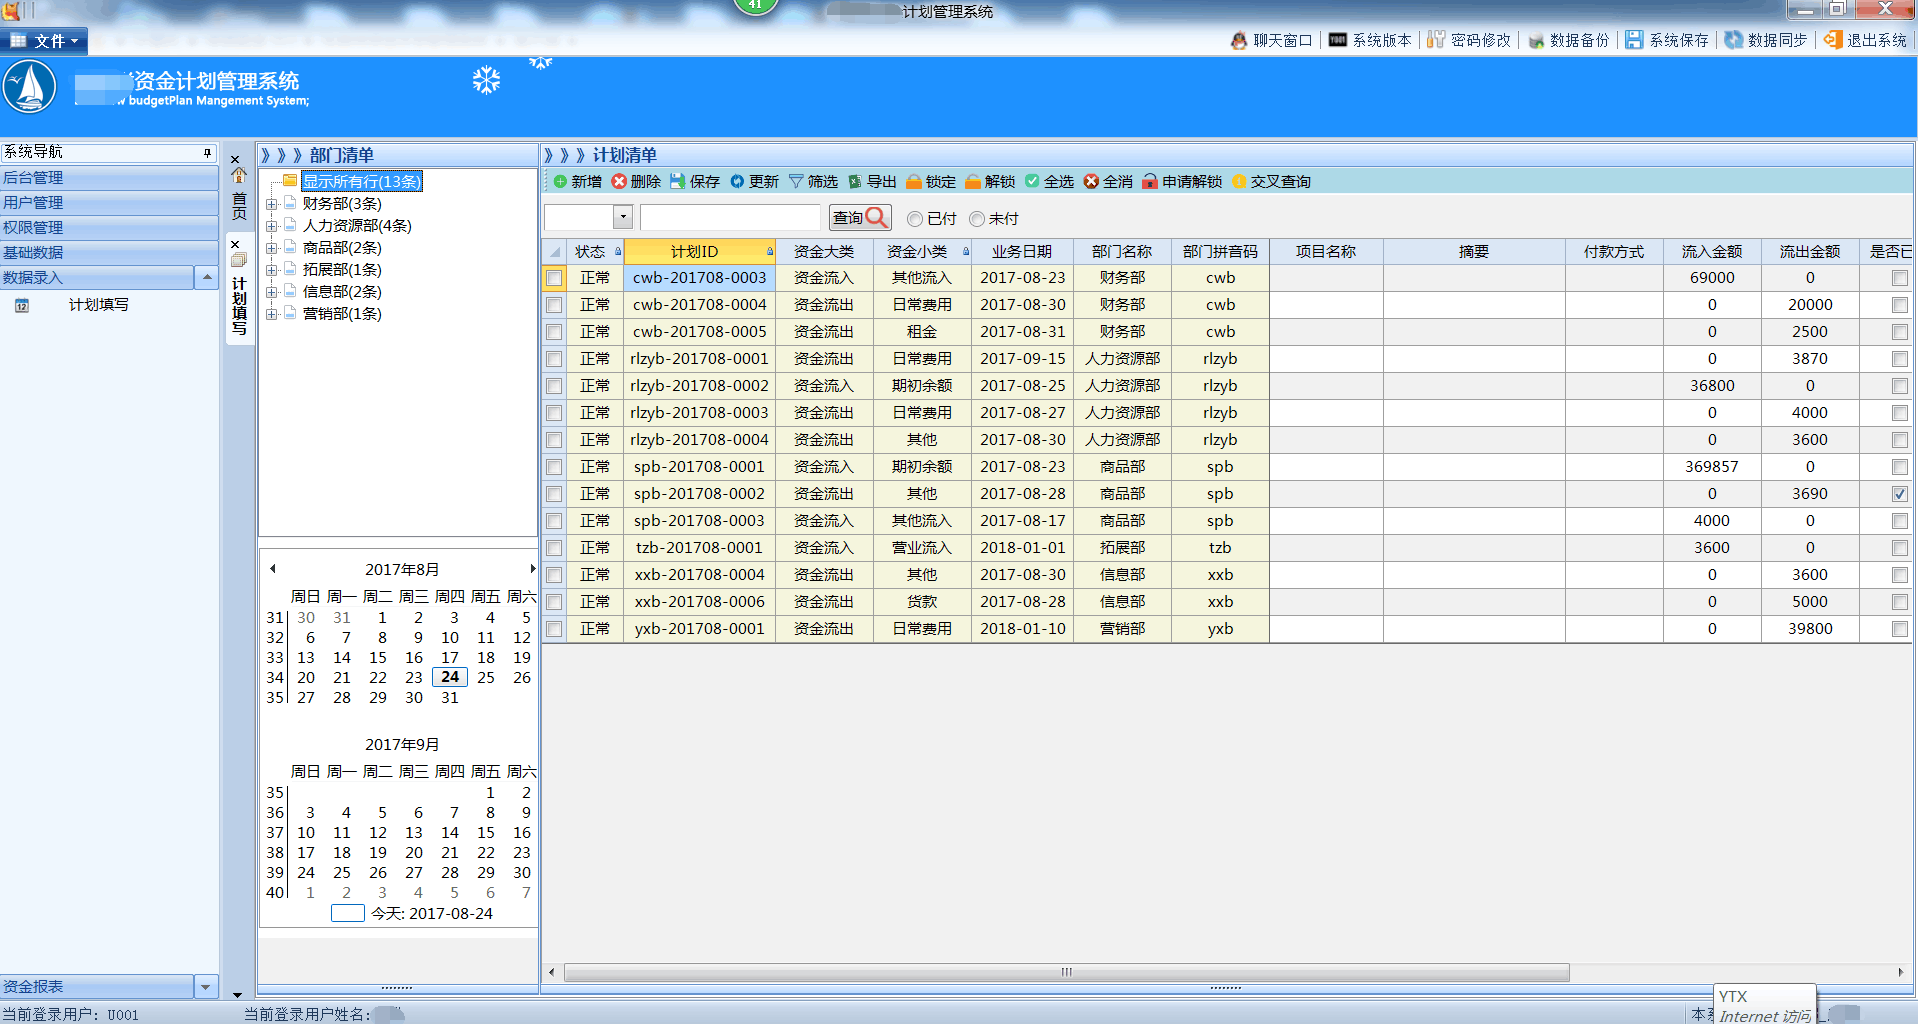This screenshot has width=1918, height=1024.
Task: Click the 保存 (save) disk icon
Action: coord(678,181)
